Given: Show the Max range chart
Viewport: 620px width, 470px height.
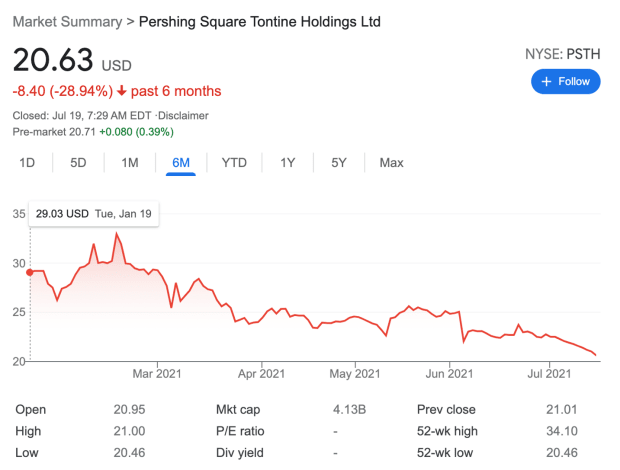Looking at the screenshot, I should [391, 163].
